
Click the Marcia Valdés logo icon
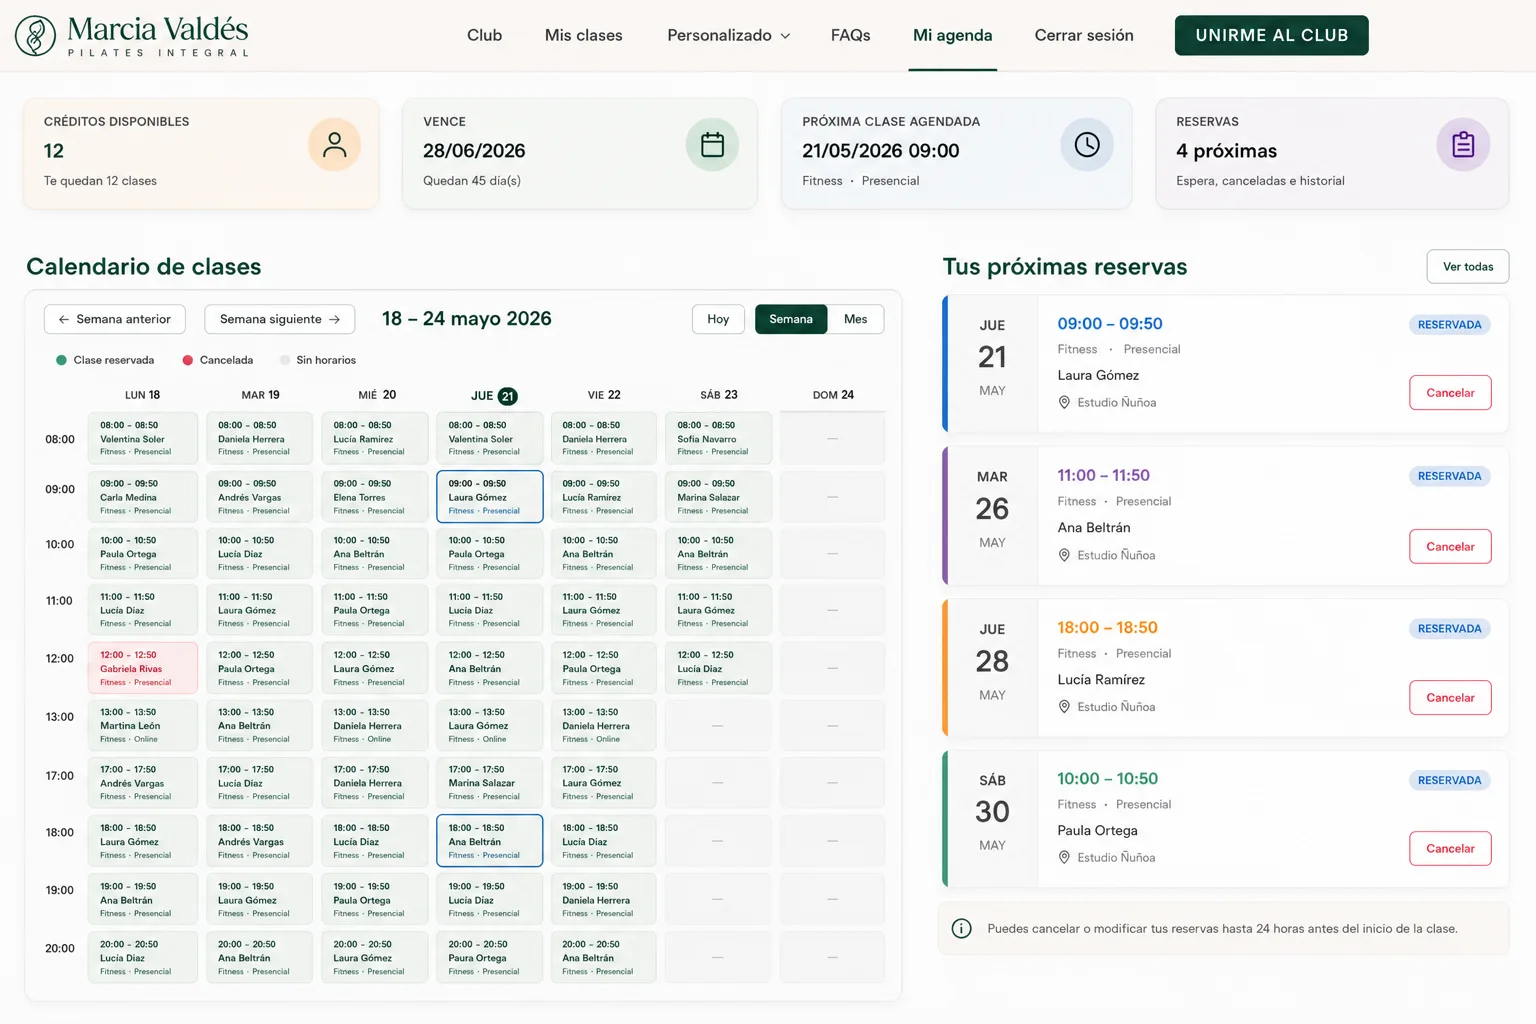(35, 35)
